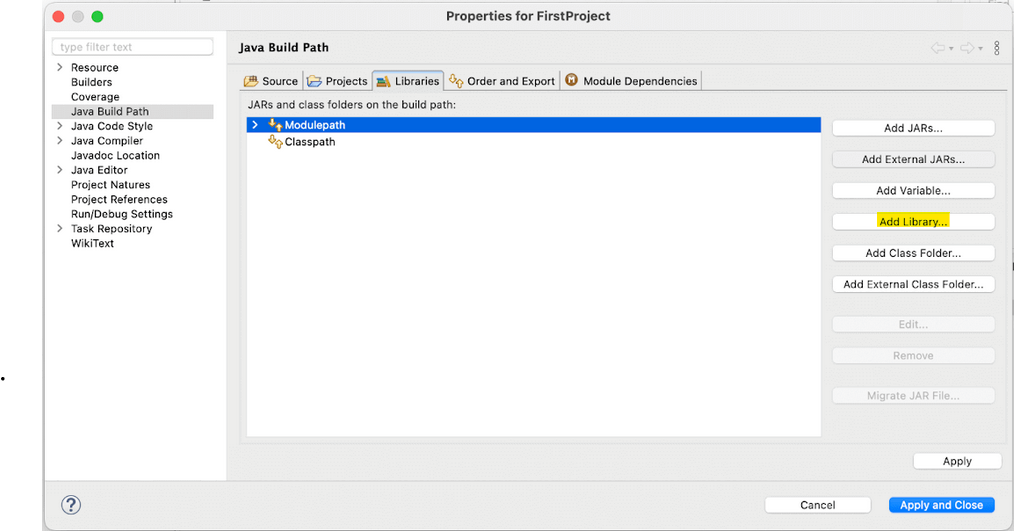This screenshot has width=1014, height=531.
Task: Click the Source tab folder icon
Action: click(251, 81)
